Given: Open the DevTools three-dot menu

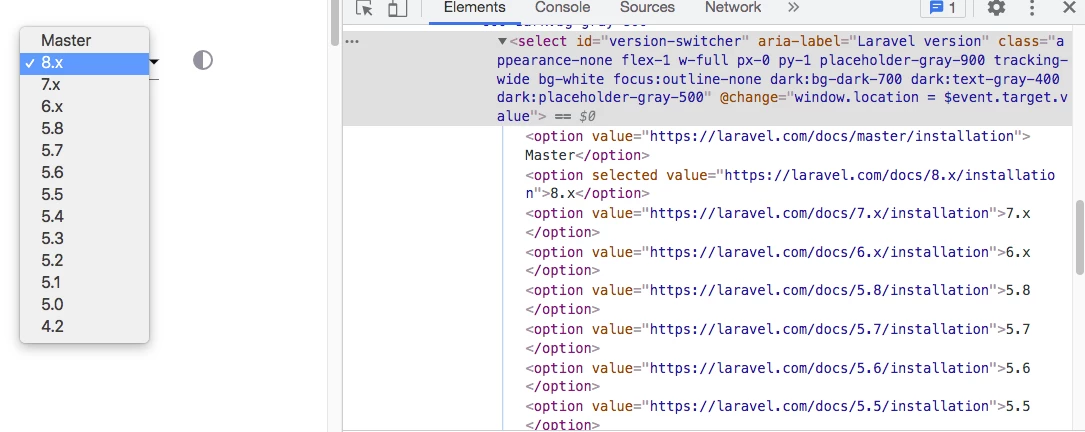Looking at the screenshot, I should (1032, 8).
